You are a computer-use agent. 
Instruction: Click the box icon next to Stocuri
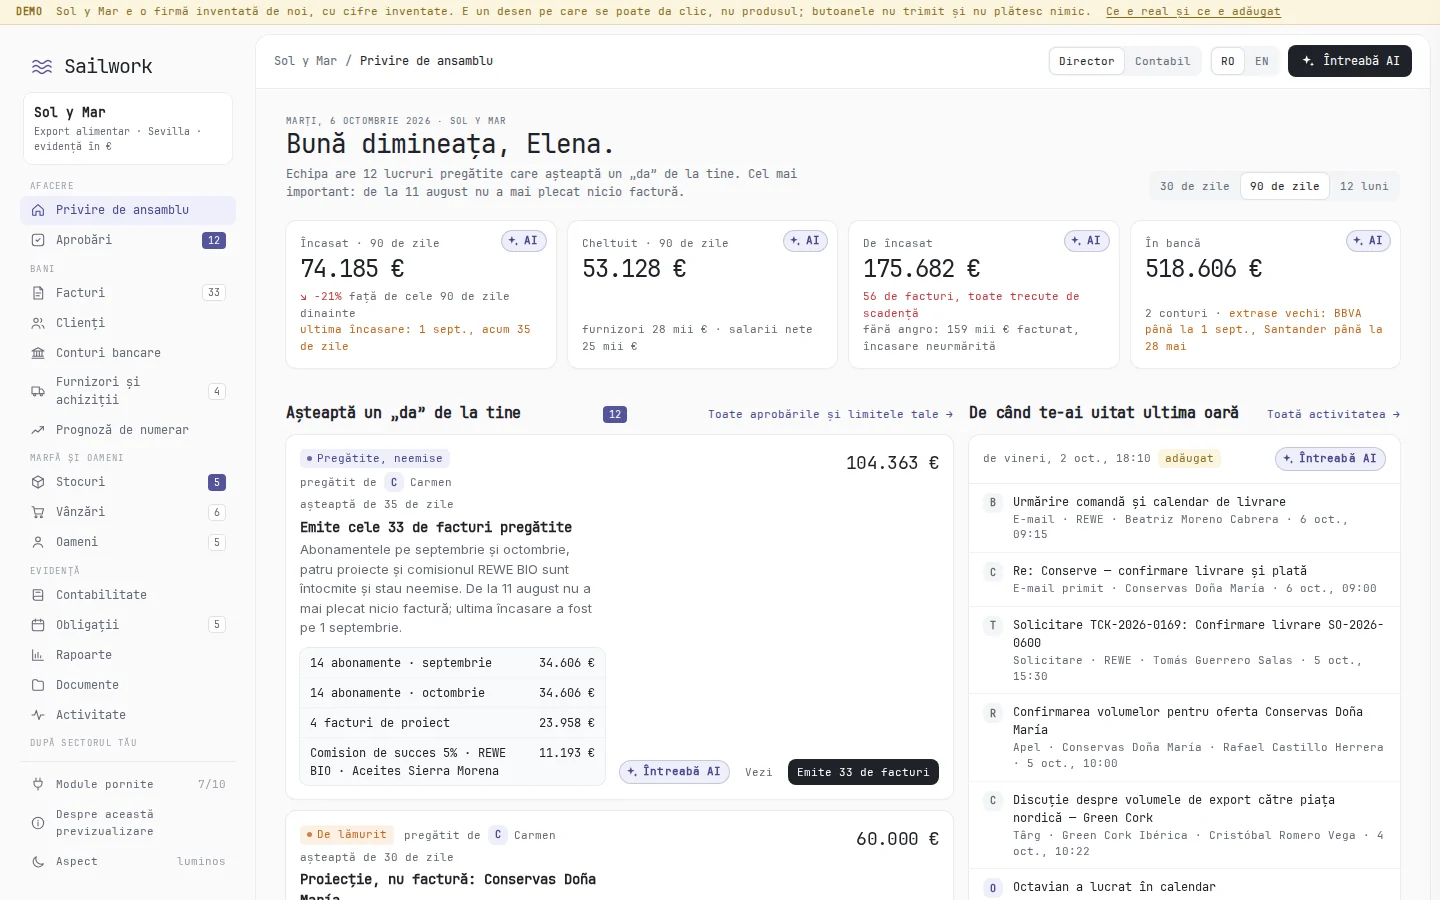pyautogui.click(x=38, y=482)
